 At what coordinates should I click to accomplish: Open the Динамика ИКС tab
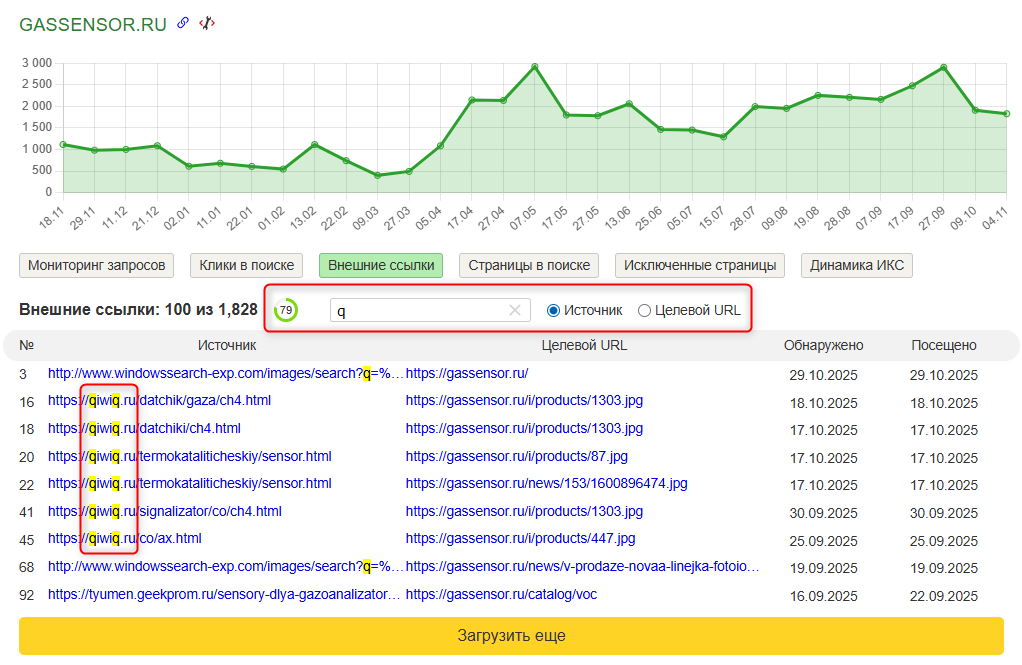pos(856,265)
